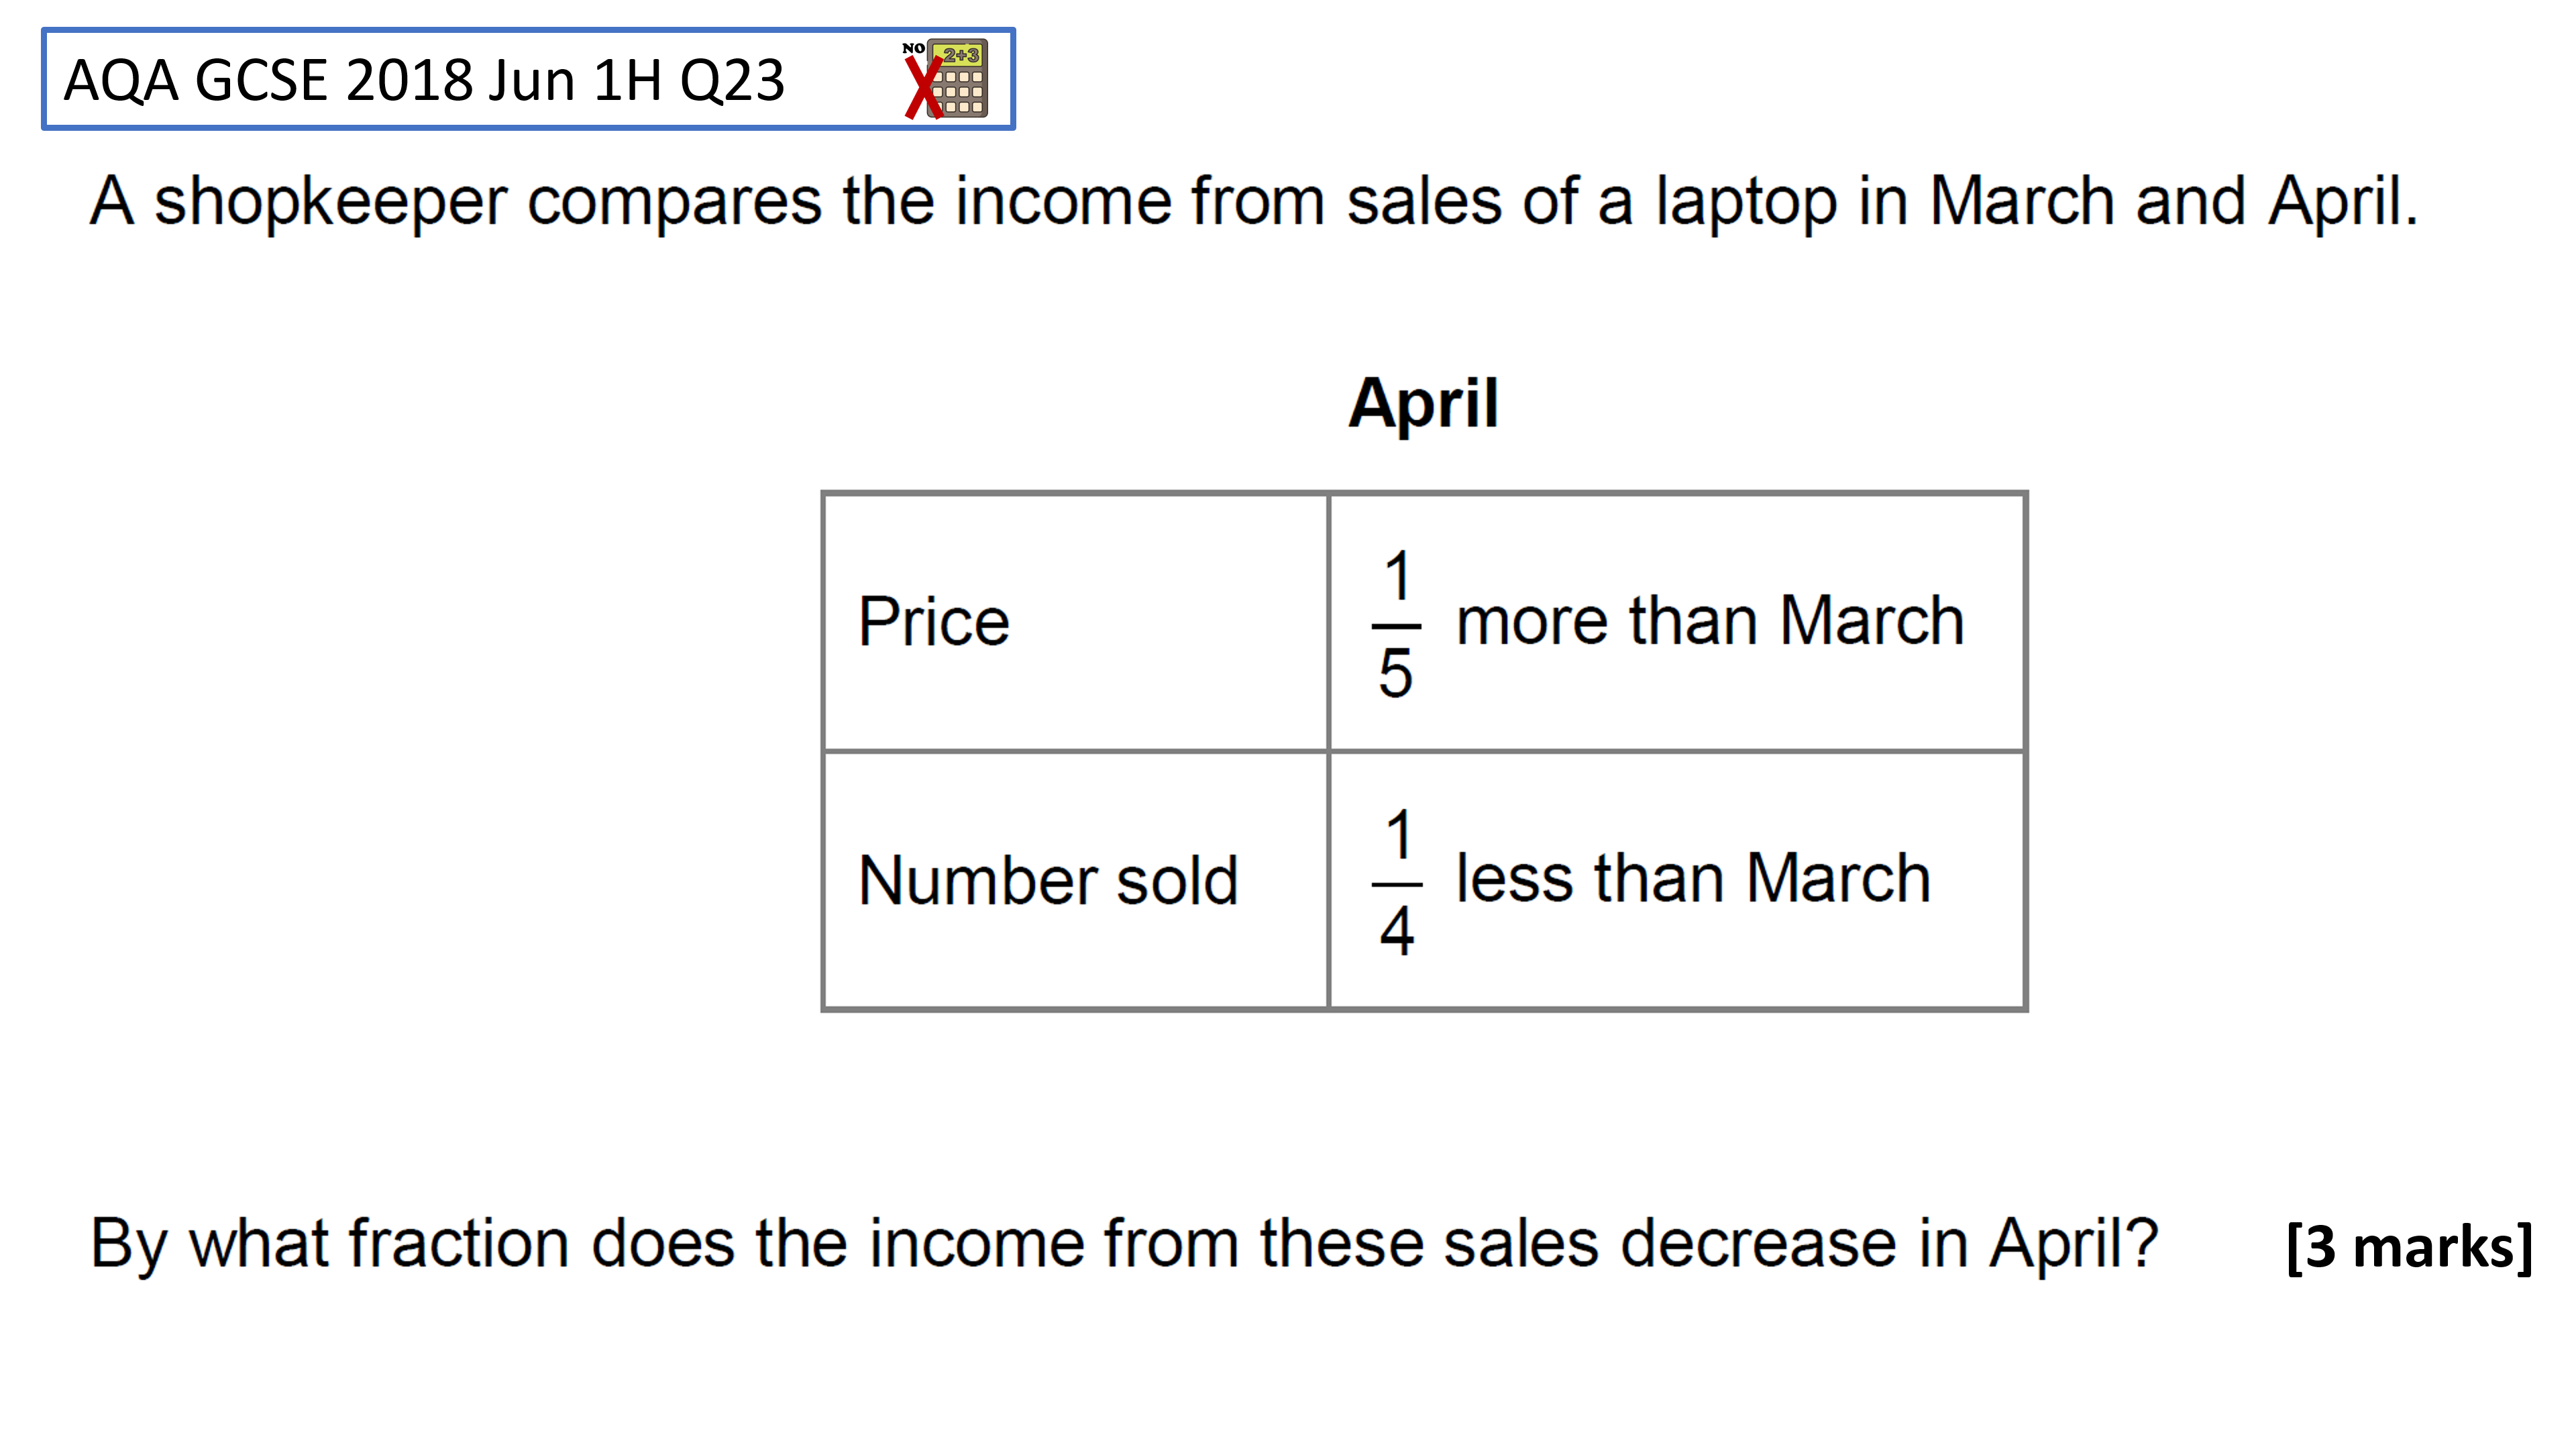Select the AQA GCSE 2018 title box

[528, 79]
